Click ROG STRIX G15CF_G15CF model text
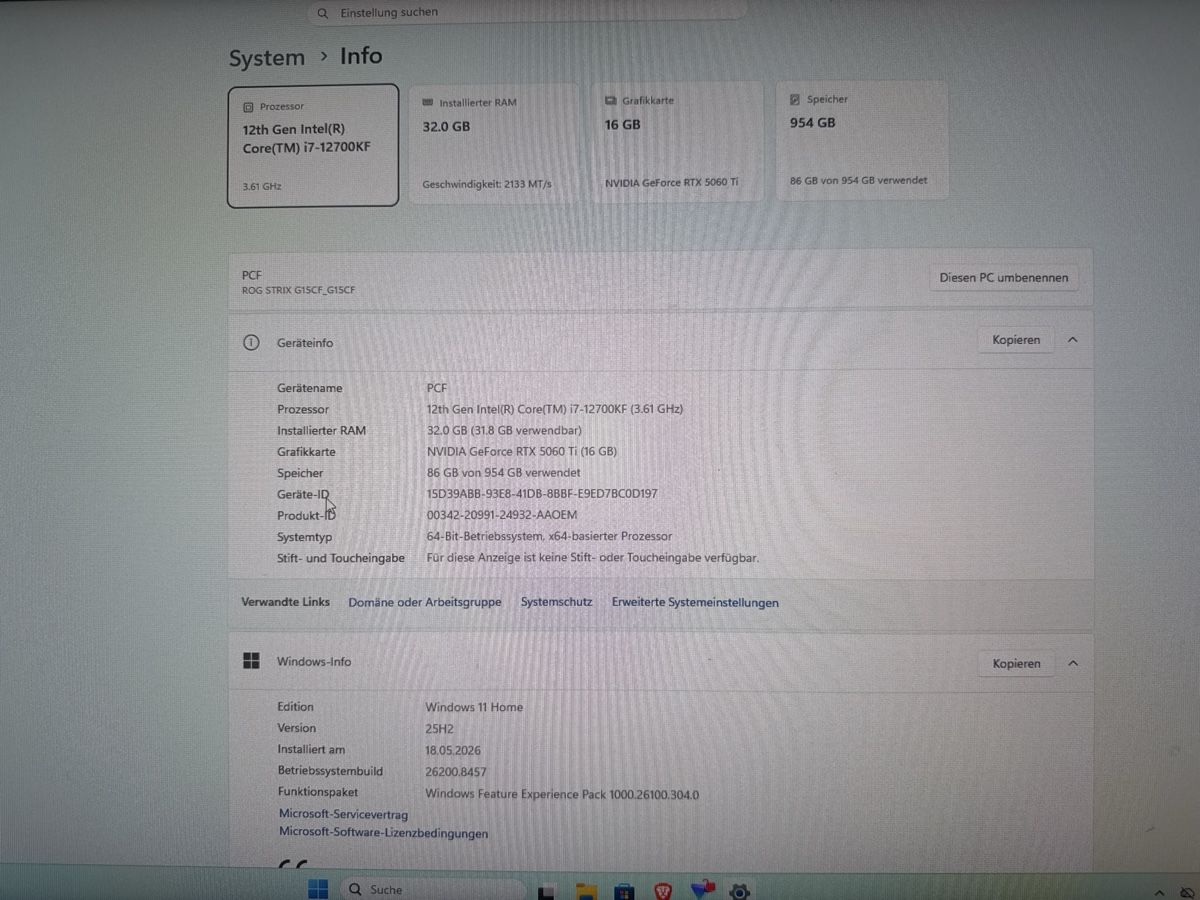The image size is (1200, 900). 298,290
